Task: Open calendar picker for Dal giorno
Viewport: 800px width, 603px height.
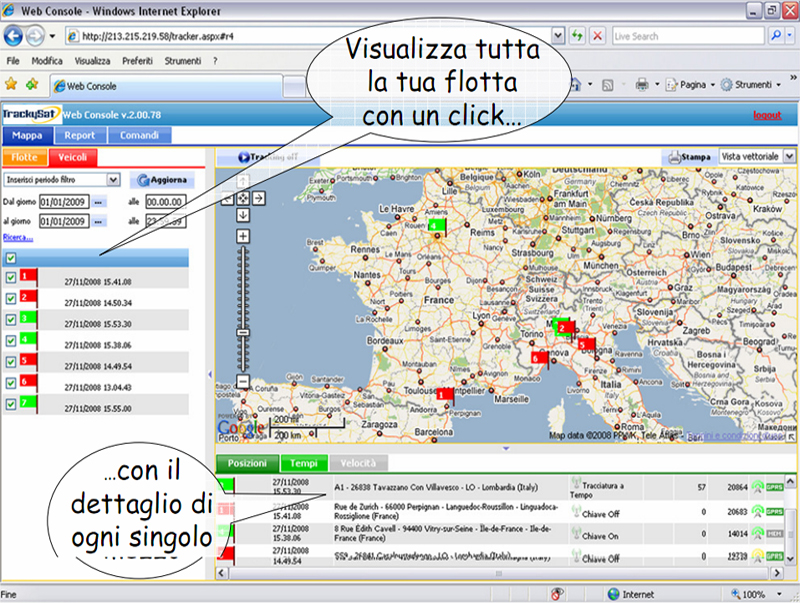Action: point(98,202)
